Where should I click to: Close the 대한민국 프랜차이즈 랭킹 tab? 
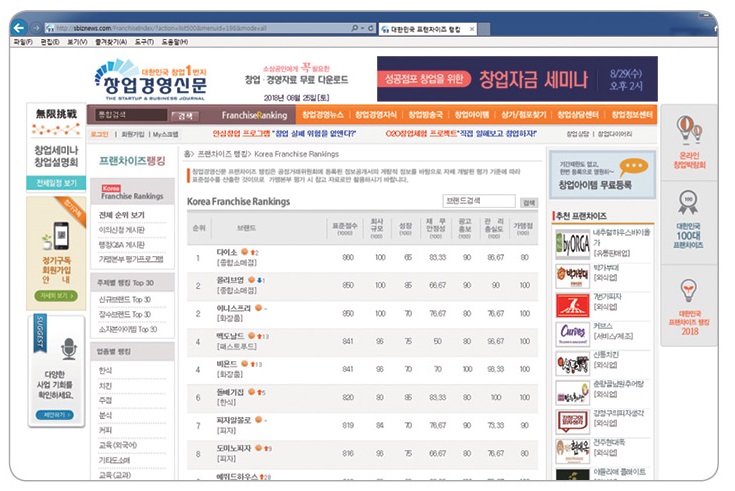point(472,29)
